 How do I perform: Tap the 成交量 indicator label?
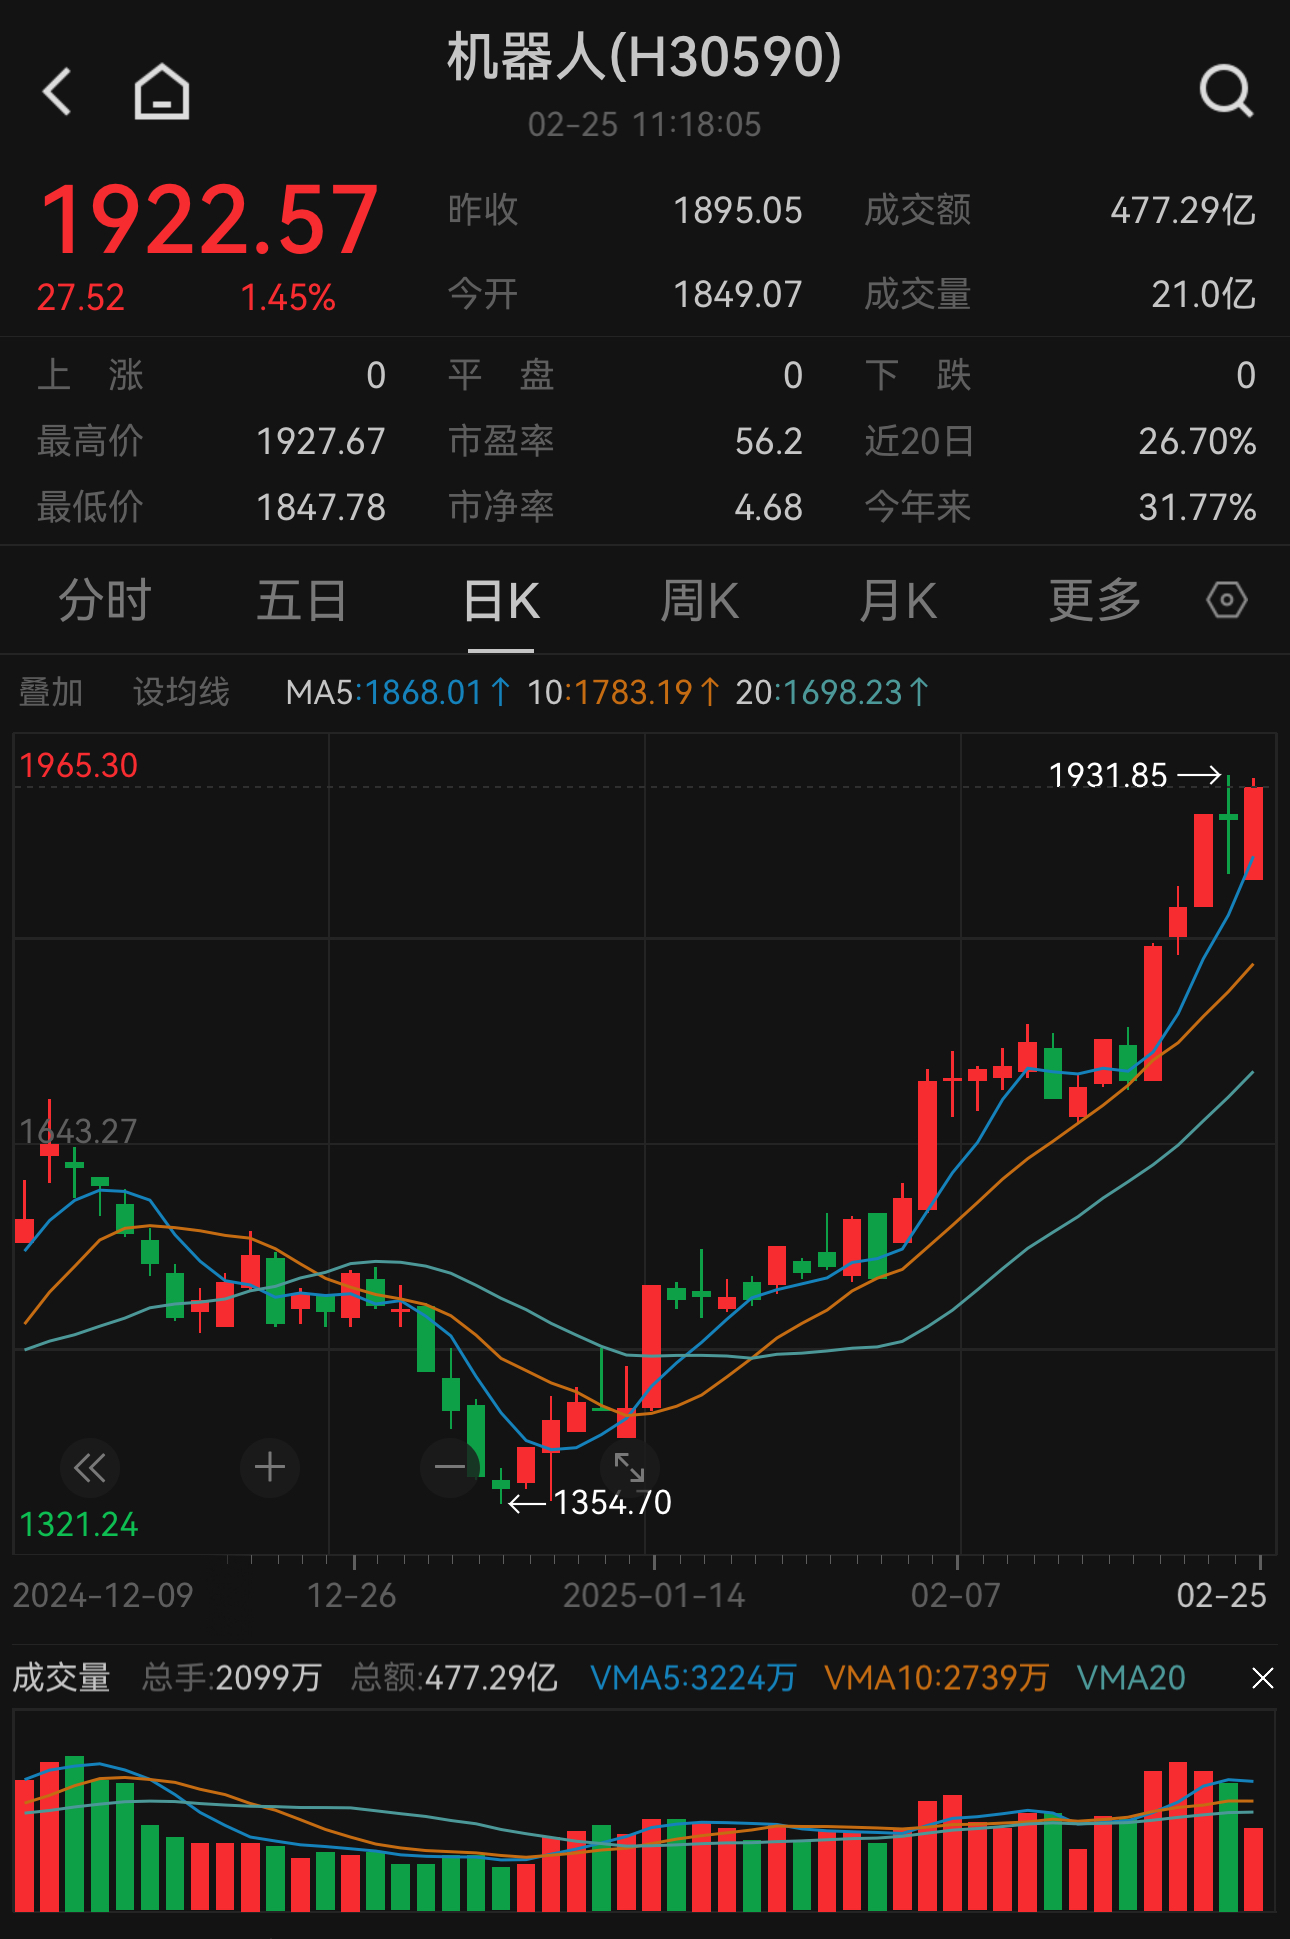(61, 1678)
